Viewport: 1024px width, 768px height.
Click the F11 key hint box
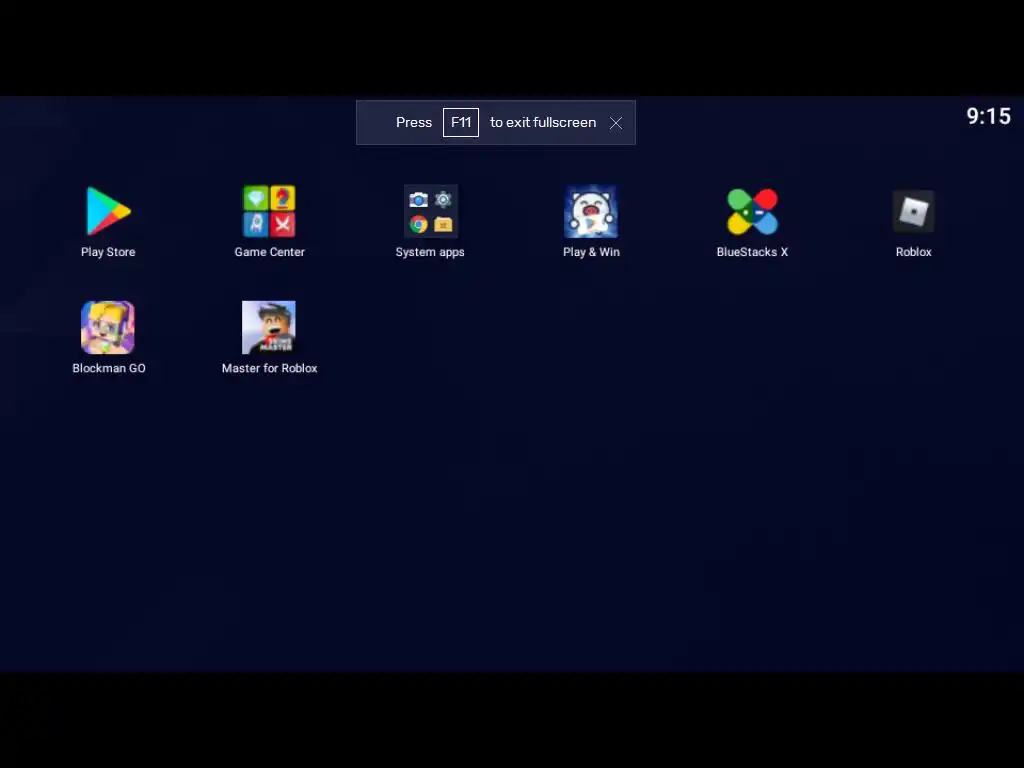[x=461, y=123]
